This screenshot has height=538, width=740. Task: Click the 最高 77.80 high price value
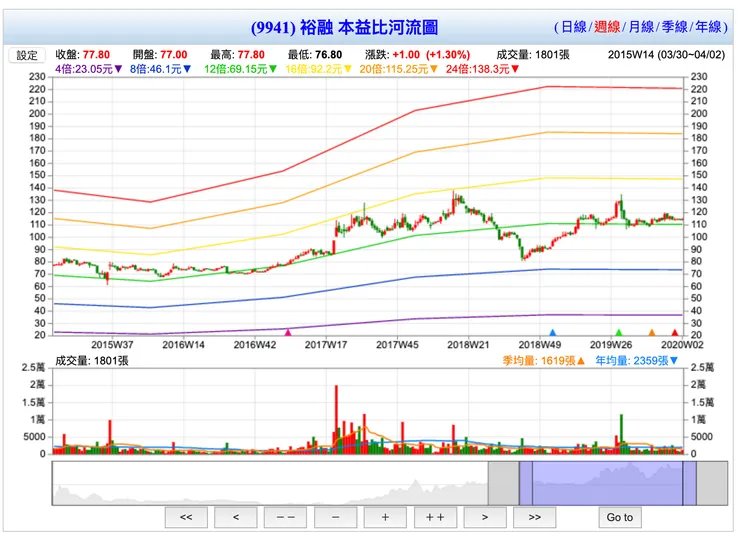coord(251,55)
